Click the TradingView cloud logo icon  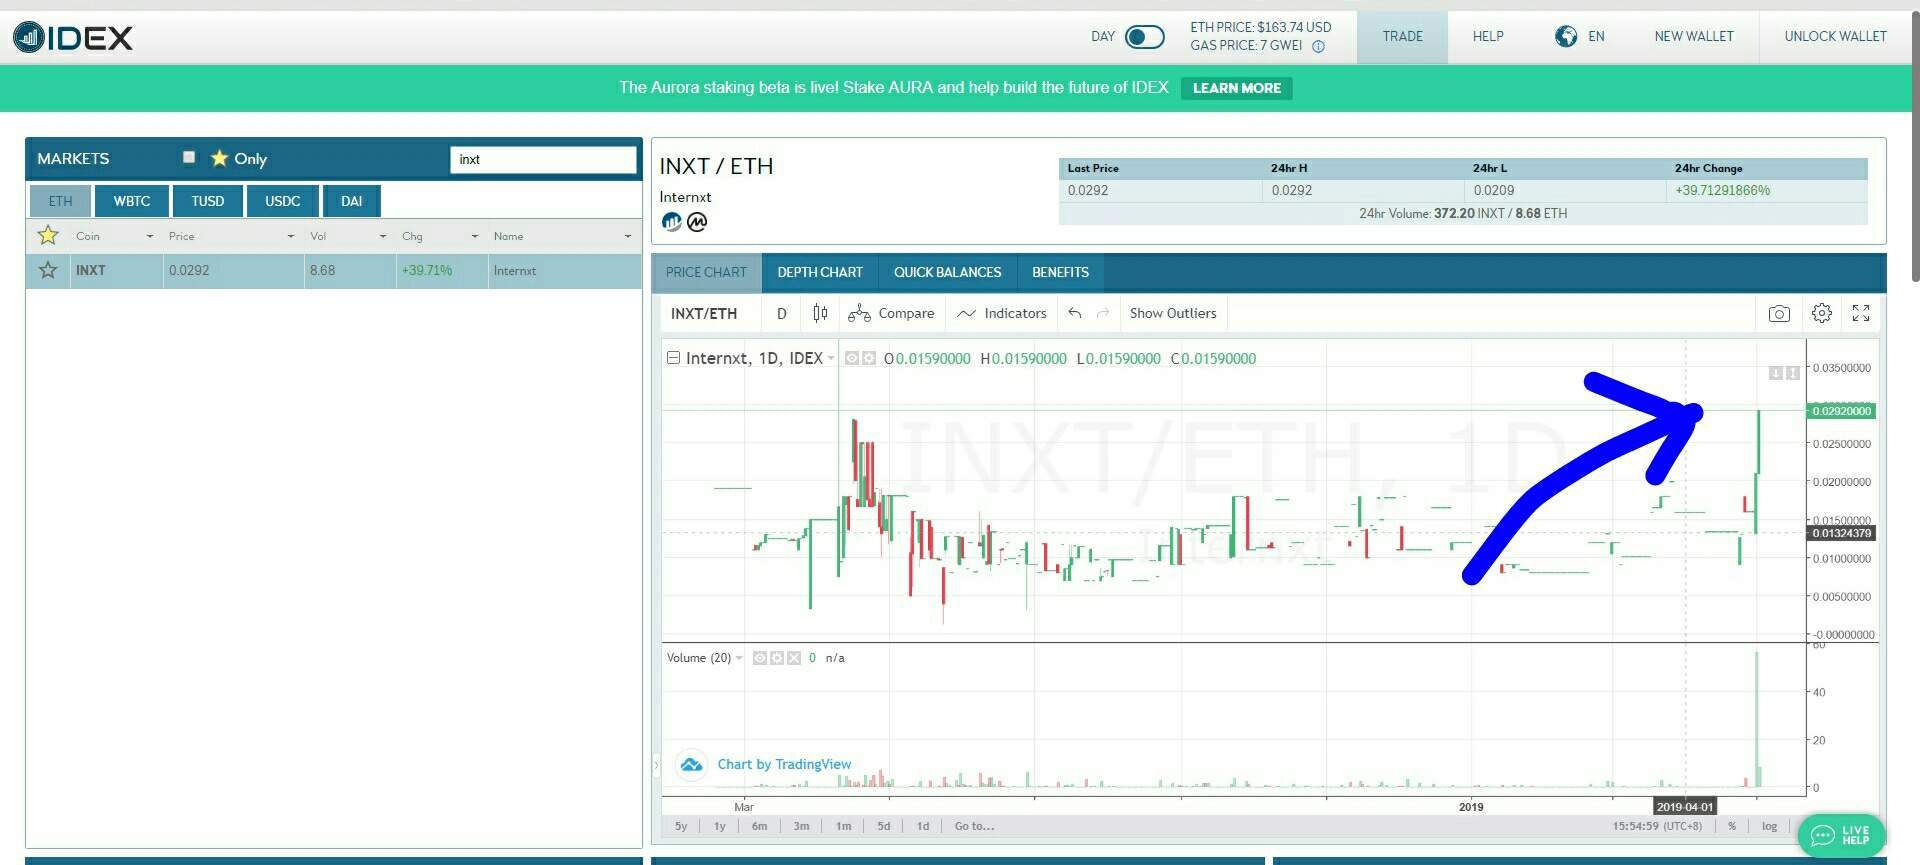click(691, 765)
